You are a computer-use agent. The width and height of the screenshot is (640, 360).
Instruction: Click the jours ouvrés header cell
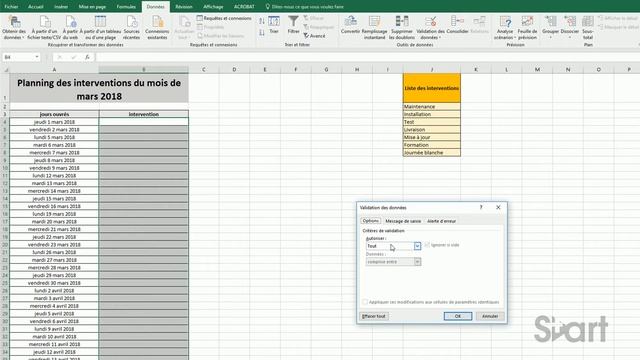[54, 114]
